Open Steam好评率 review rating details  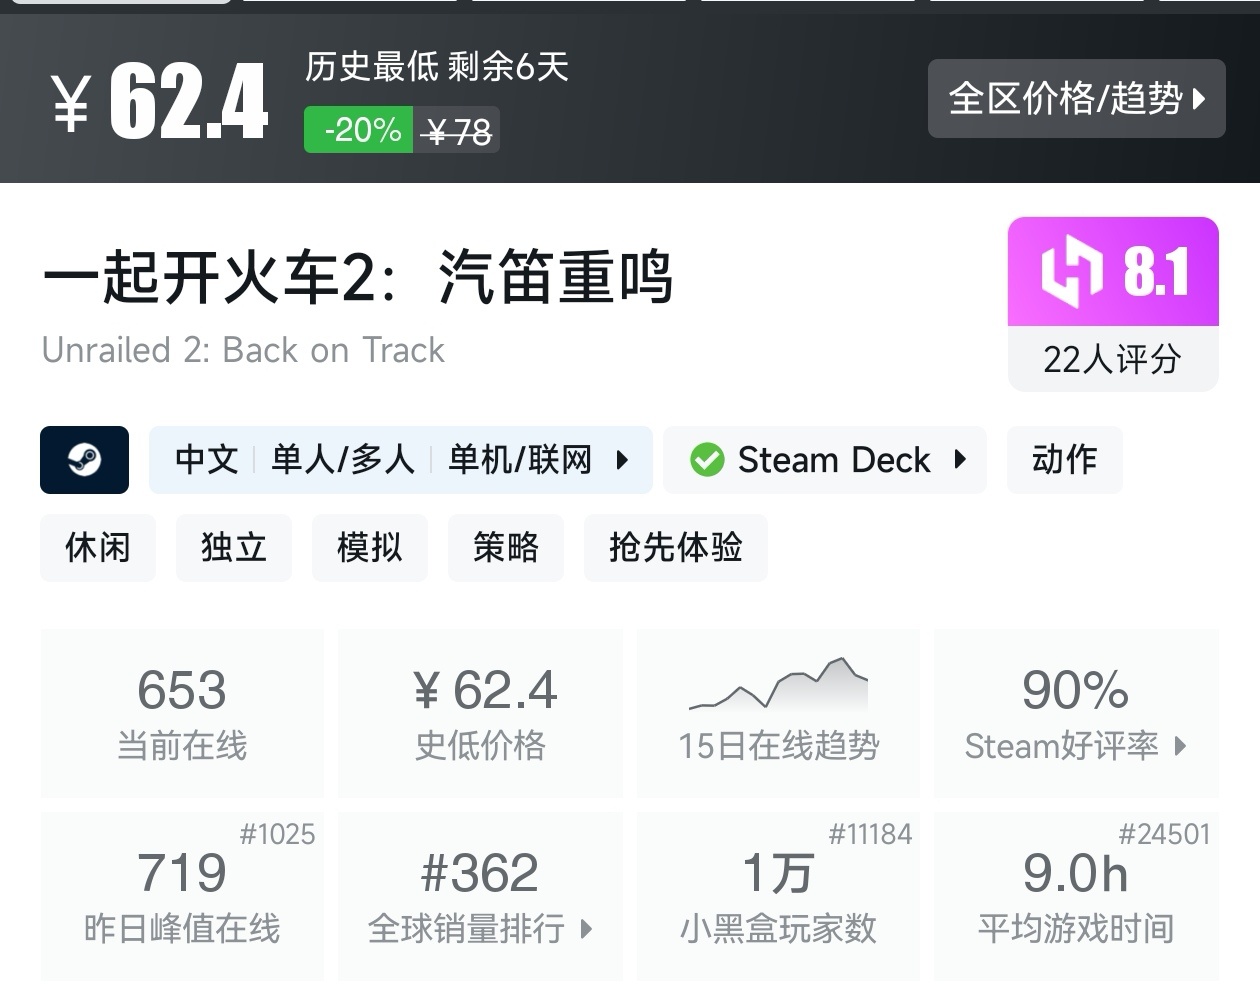pos(1076,745)
